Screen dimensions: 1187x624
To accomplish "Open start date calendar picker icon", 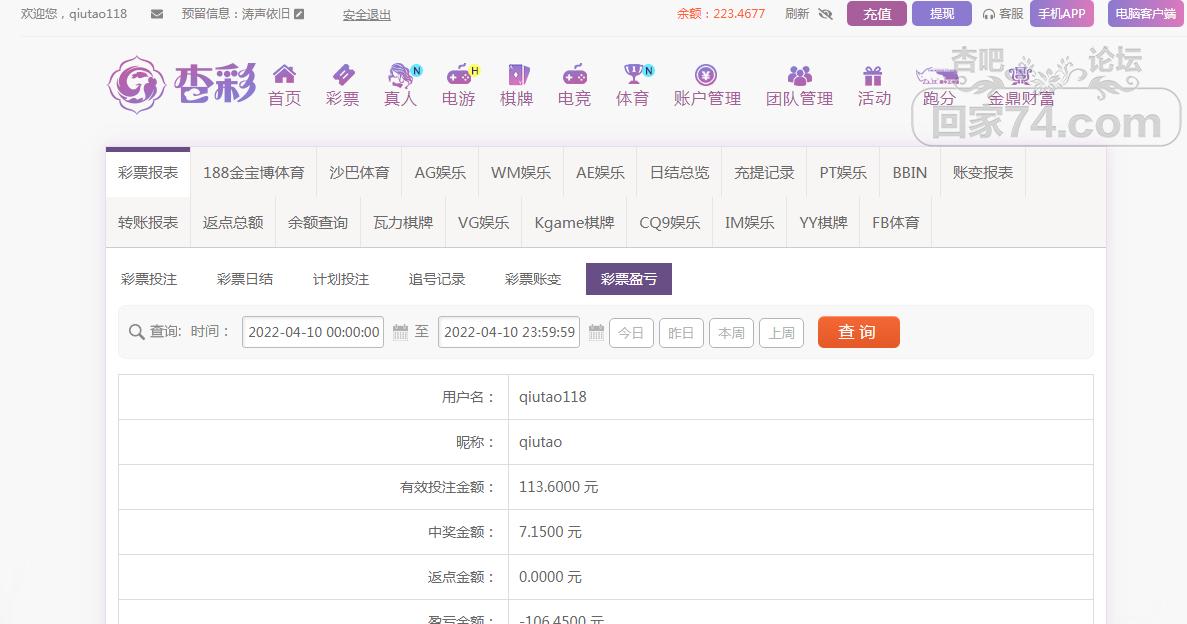I will point(400,332).
